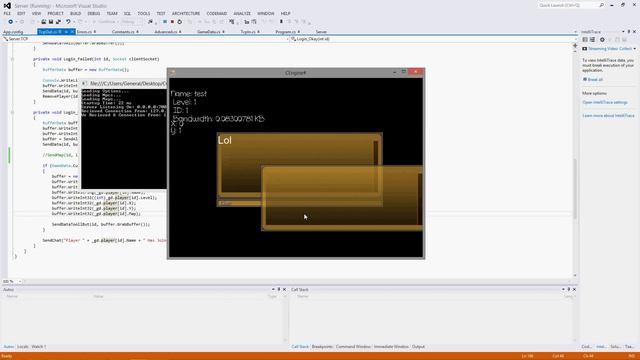Switch to the Command Window tab
640x360 pixels.
[x=353, y=347]
